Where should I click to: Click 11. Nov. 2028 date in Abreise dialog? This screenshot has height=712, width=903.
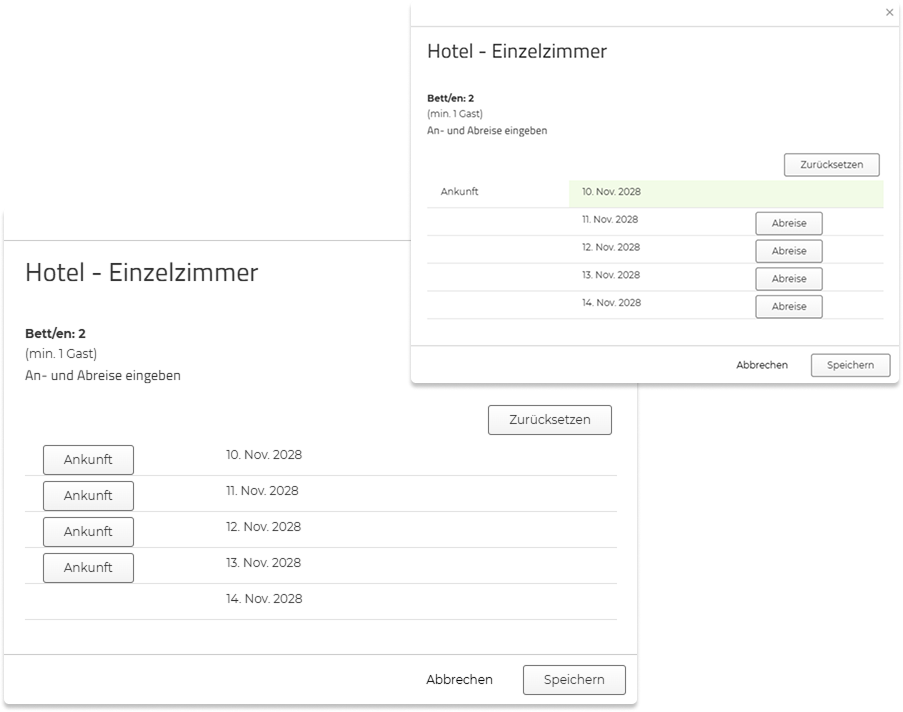610,220
